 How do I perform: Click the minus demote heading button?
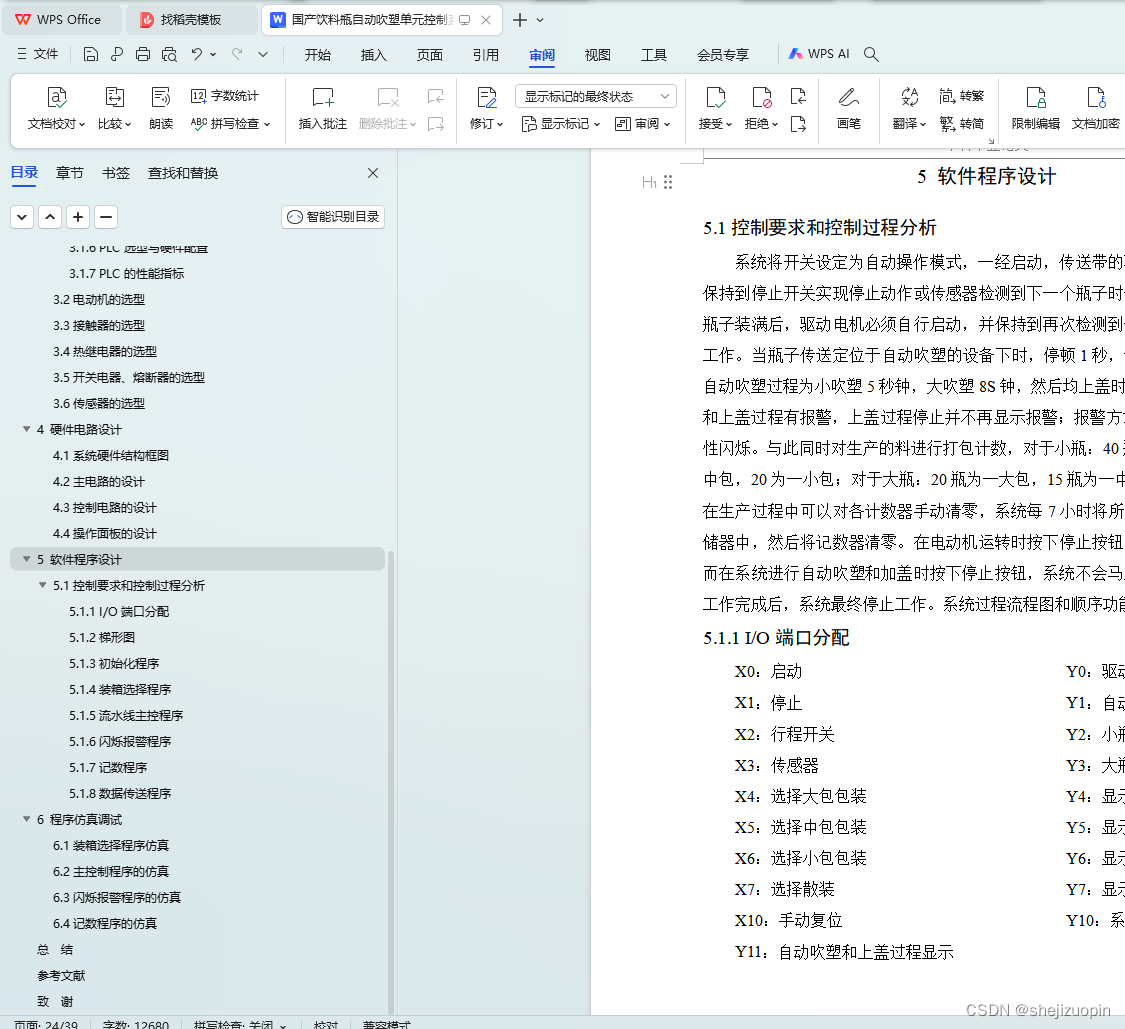pyautogui.click(x=105, y=217)
